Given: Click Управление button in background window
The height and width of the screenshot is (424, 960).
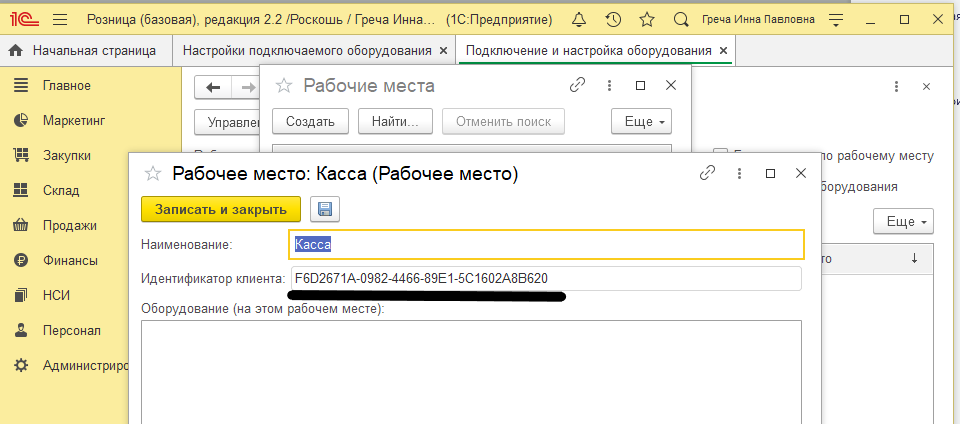Looking at the screenshot, I should point(227,122).
